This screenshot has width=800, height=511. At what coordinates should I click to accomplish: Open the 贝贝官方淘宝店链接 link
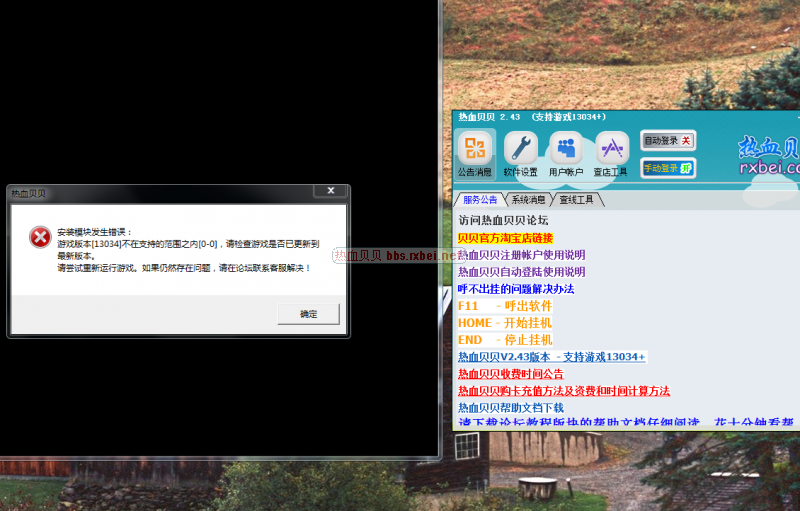point(505,238)
